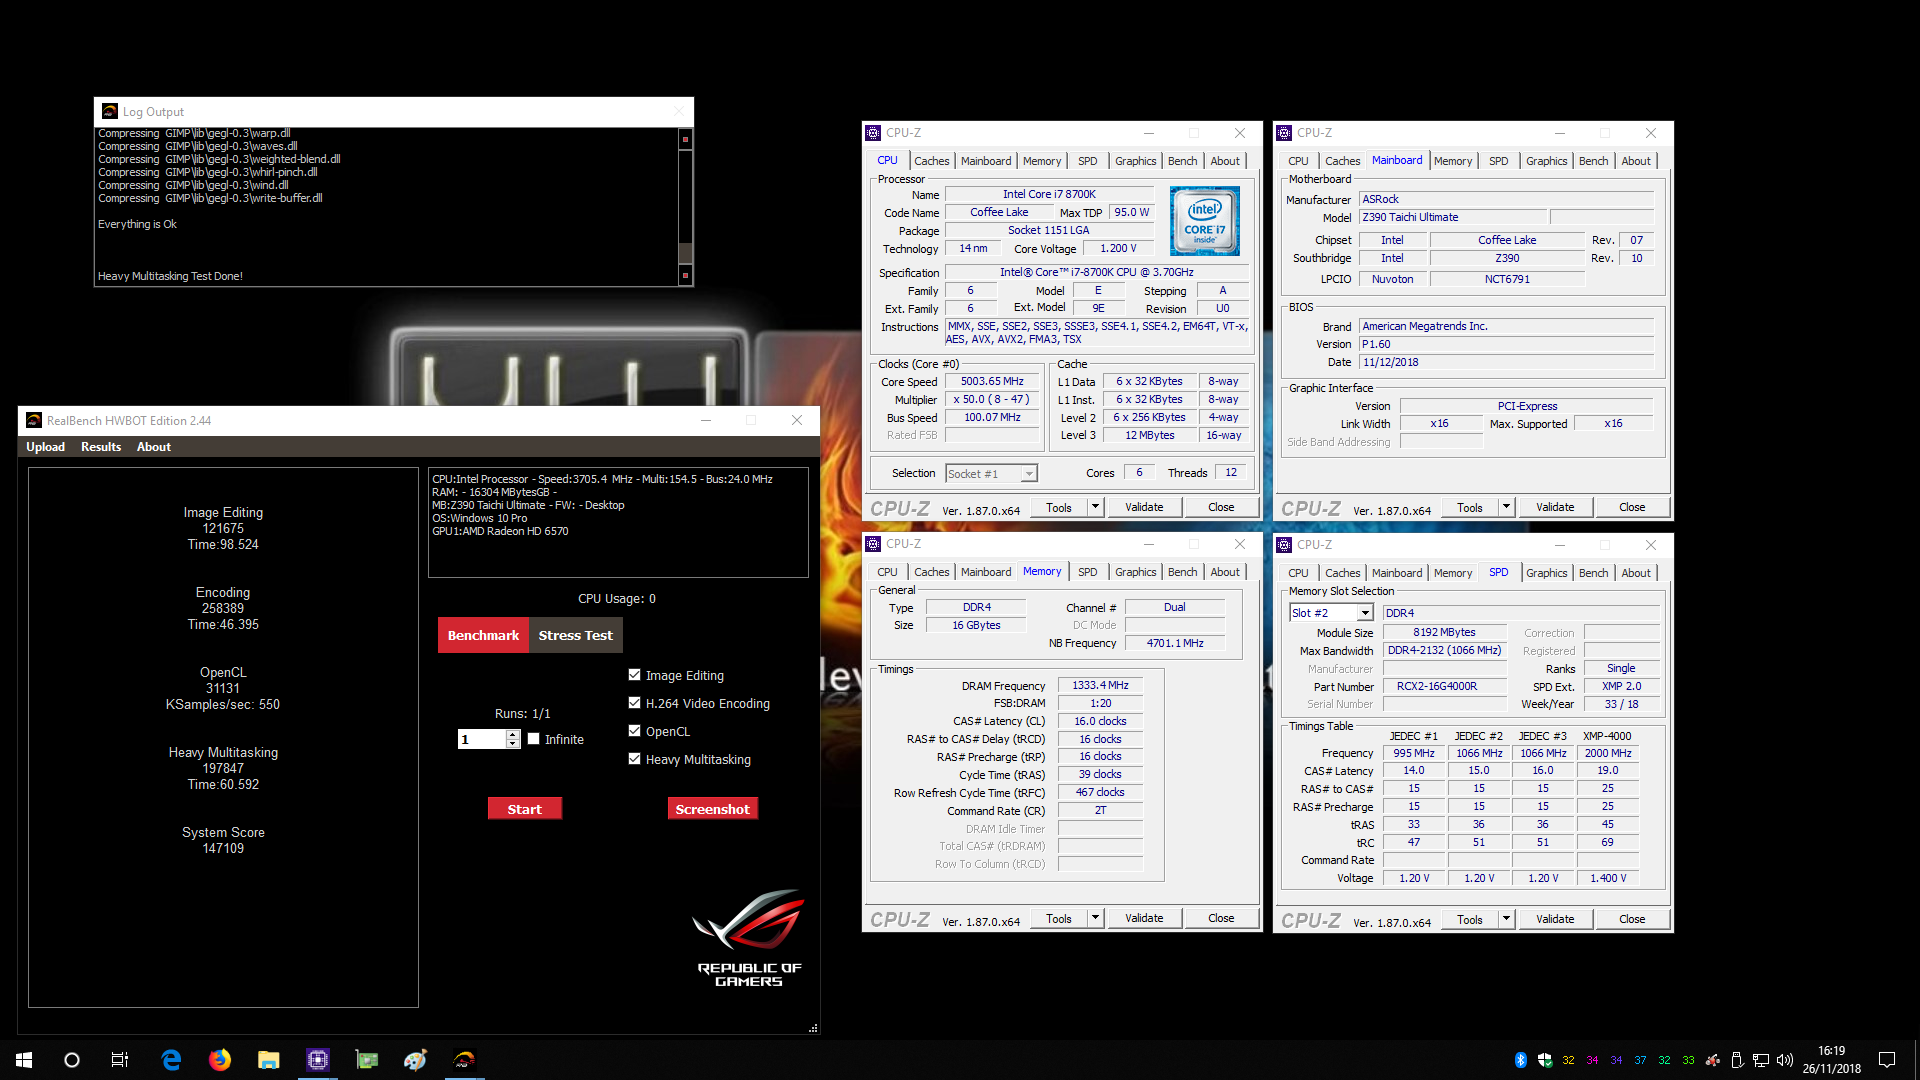Click the yellow 32 temperature tray icon
The image size is (1920, 1080).
(1568, 1060)
